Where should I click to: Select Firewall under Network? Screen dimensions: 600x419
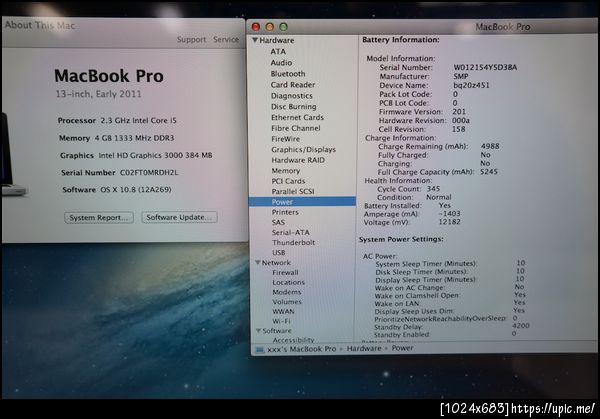285,272
